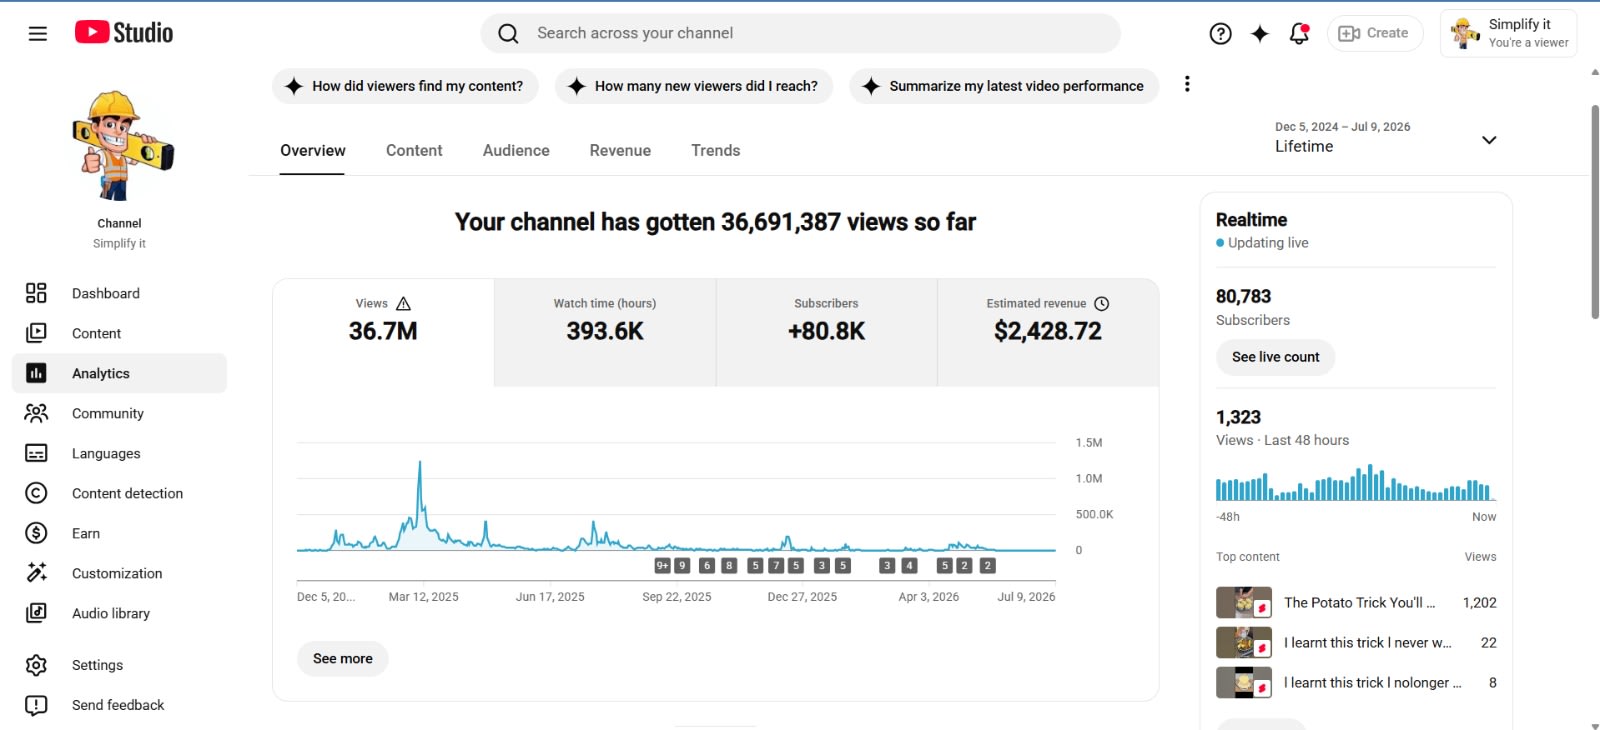Open the help question mark icon
The image size is (1600, 730).
(1220, 34)
